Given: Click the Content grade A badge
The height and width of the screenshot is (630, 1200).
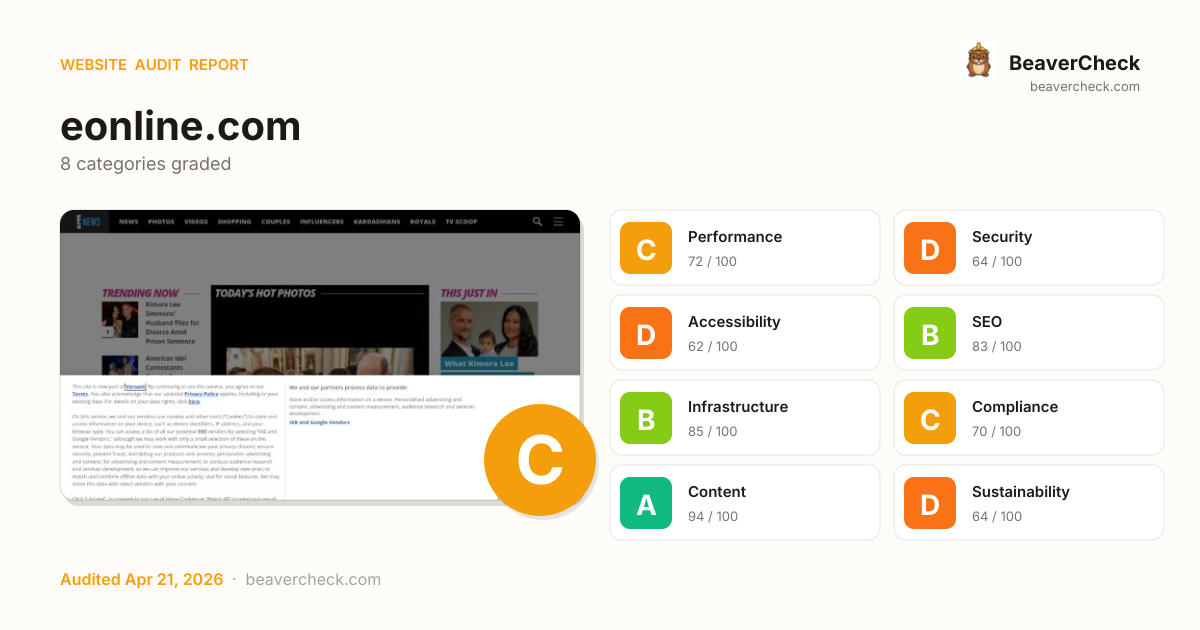Looking at the screenshot, I should (x=646, y=503).
